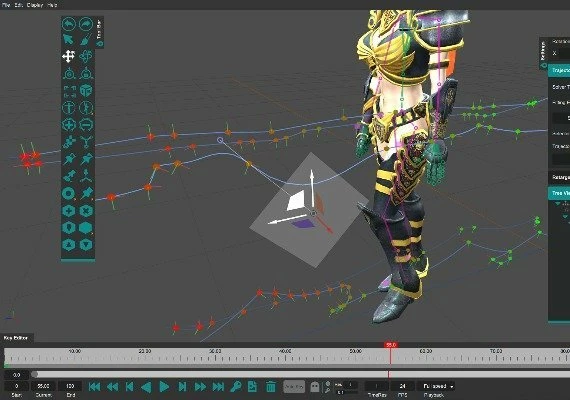Play the animation forward
Image resolution: width=570 pixels, height=400 pixels.
click(164, 387)
